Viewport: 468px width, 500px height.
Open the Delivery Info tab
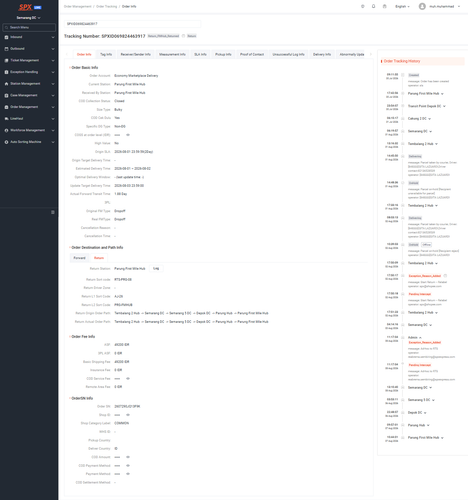point(322,54)
